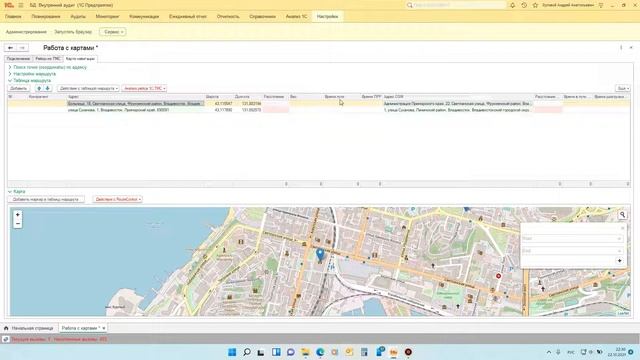Click the home icon of Начальная страница

(6, 328)
